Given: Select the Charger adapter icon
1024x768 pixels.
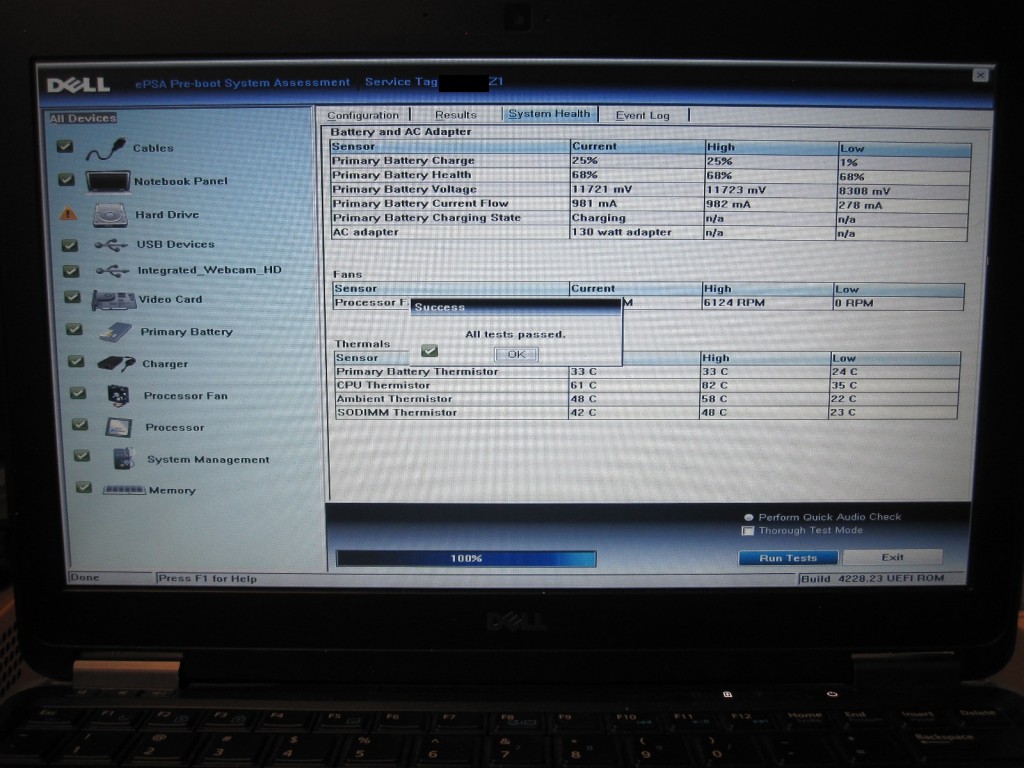Looking at the screenshot, I should (x=116, y=363).
